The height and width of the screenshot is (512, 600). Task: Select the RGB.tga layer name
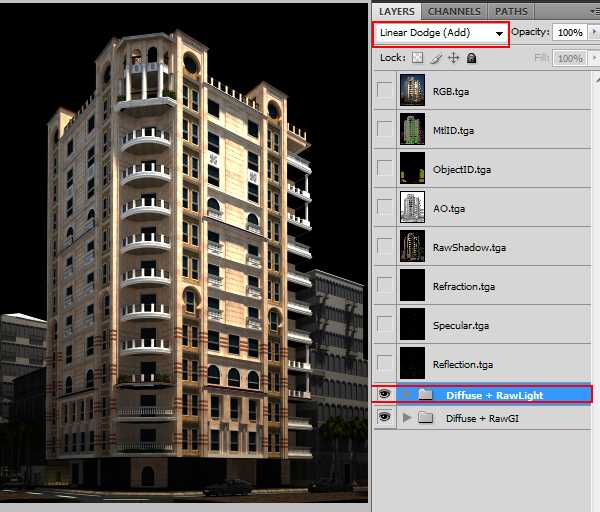tap(451, 92)
